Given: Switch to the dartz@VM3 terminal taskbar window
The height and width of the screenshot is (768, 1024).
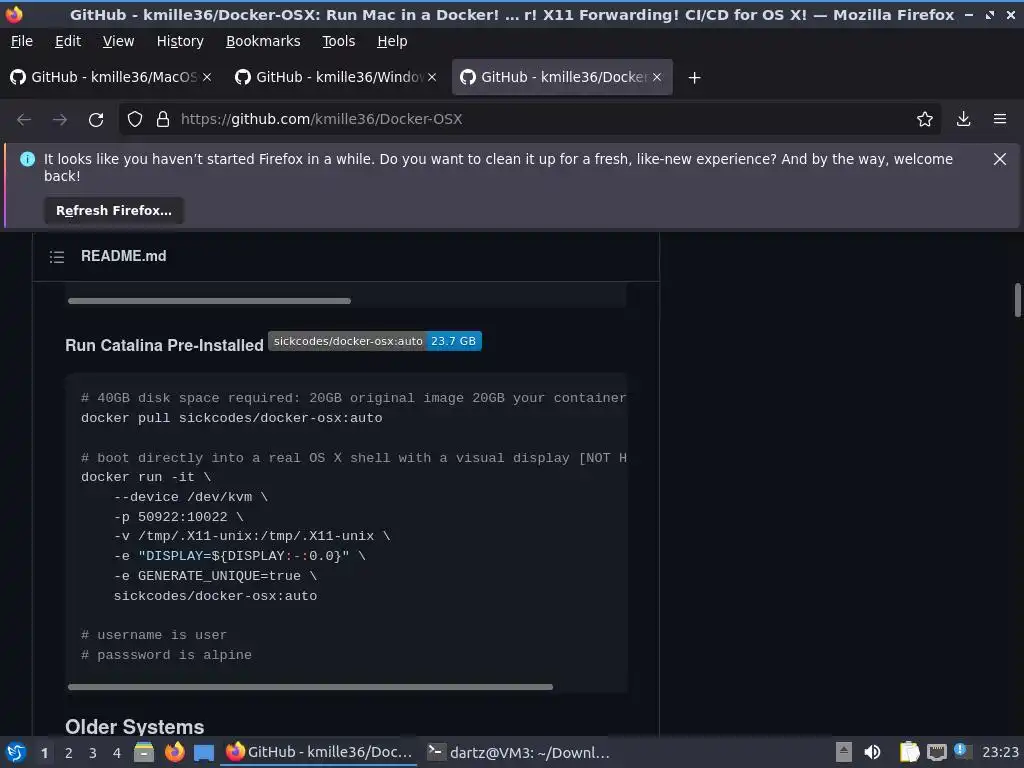Looking at the screenshot, I should click(x=519, y=753).
